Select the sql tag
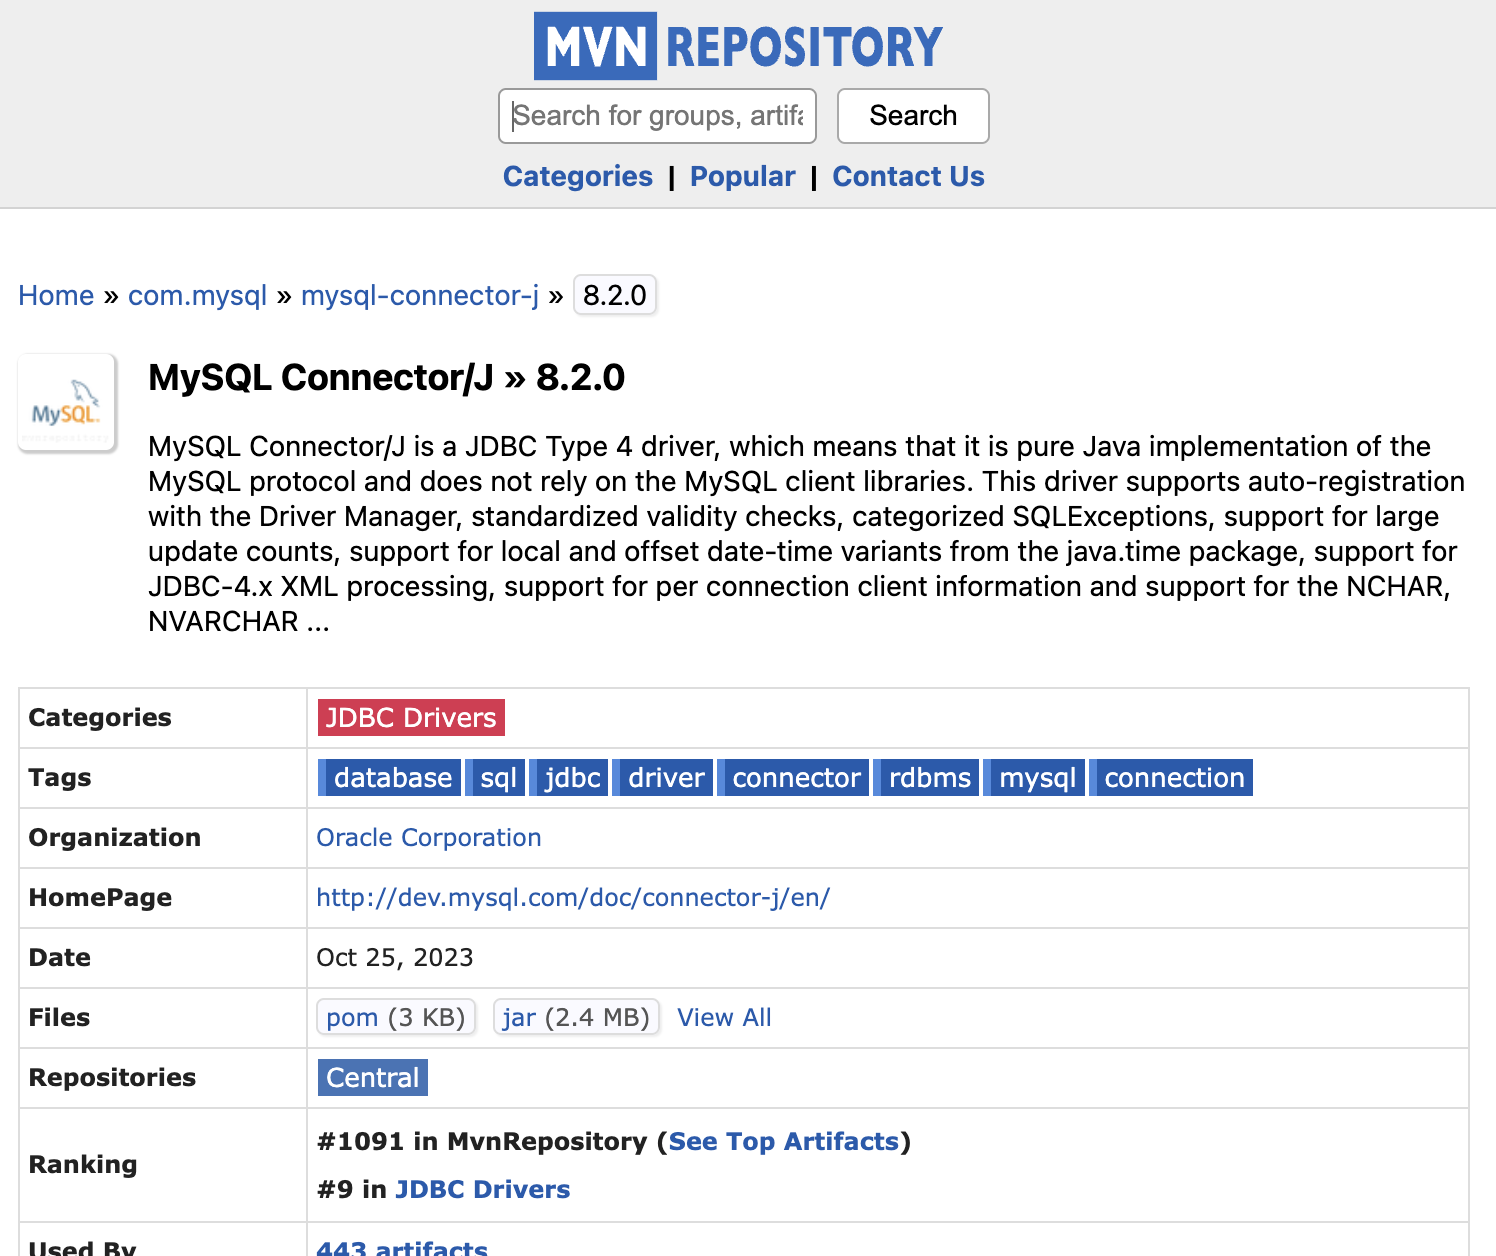 click(495, 778)
